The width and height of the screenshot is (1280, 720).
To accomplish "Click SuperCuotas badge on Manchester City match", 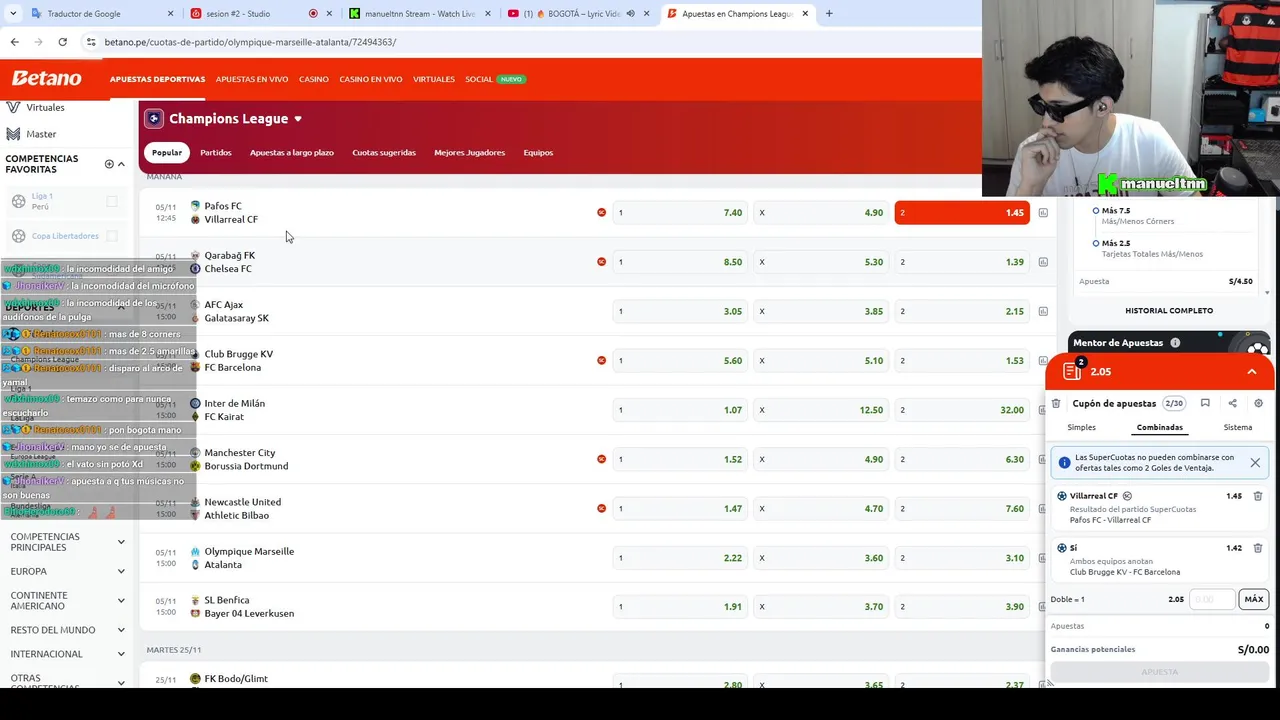I will pos(601,459).
